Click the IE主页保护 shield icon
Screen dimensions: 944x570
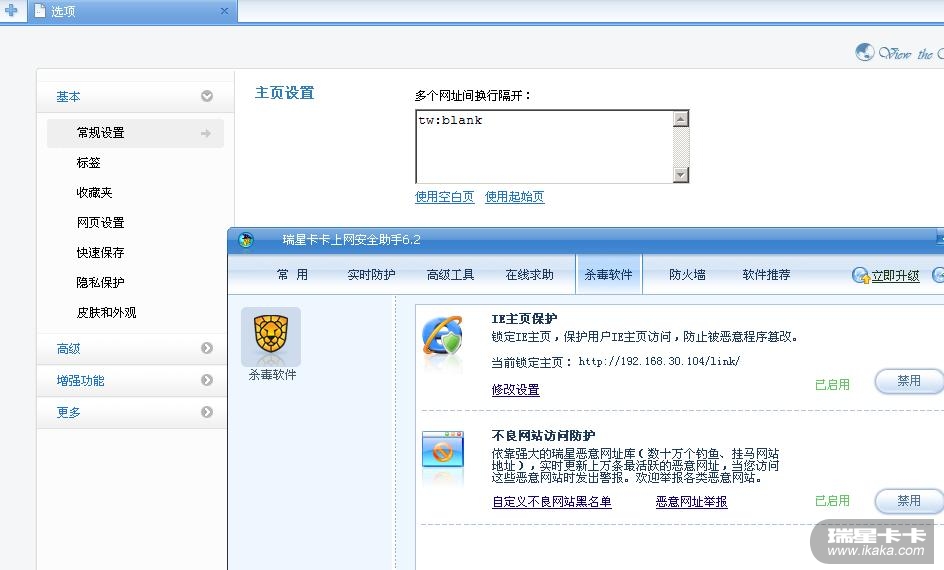[443, 336]
